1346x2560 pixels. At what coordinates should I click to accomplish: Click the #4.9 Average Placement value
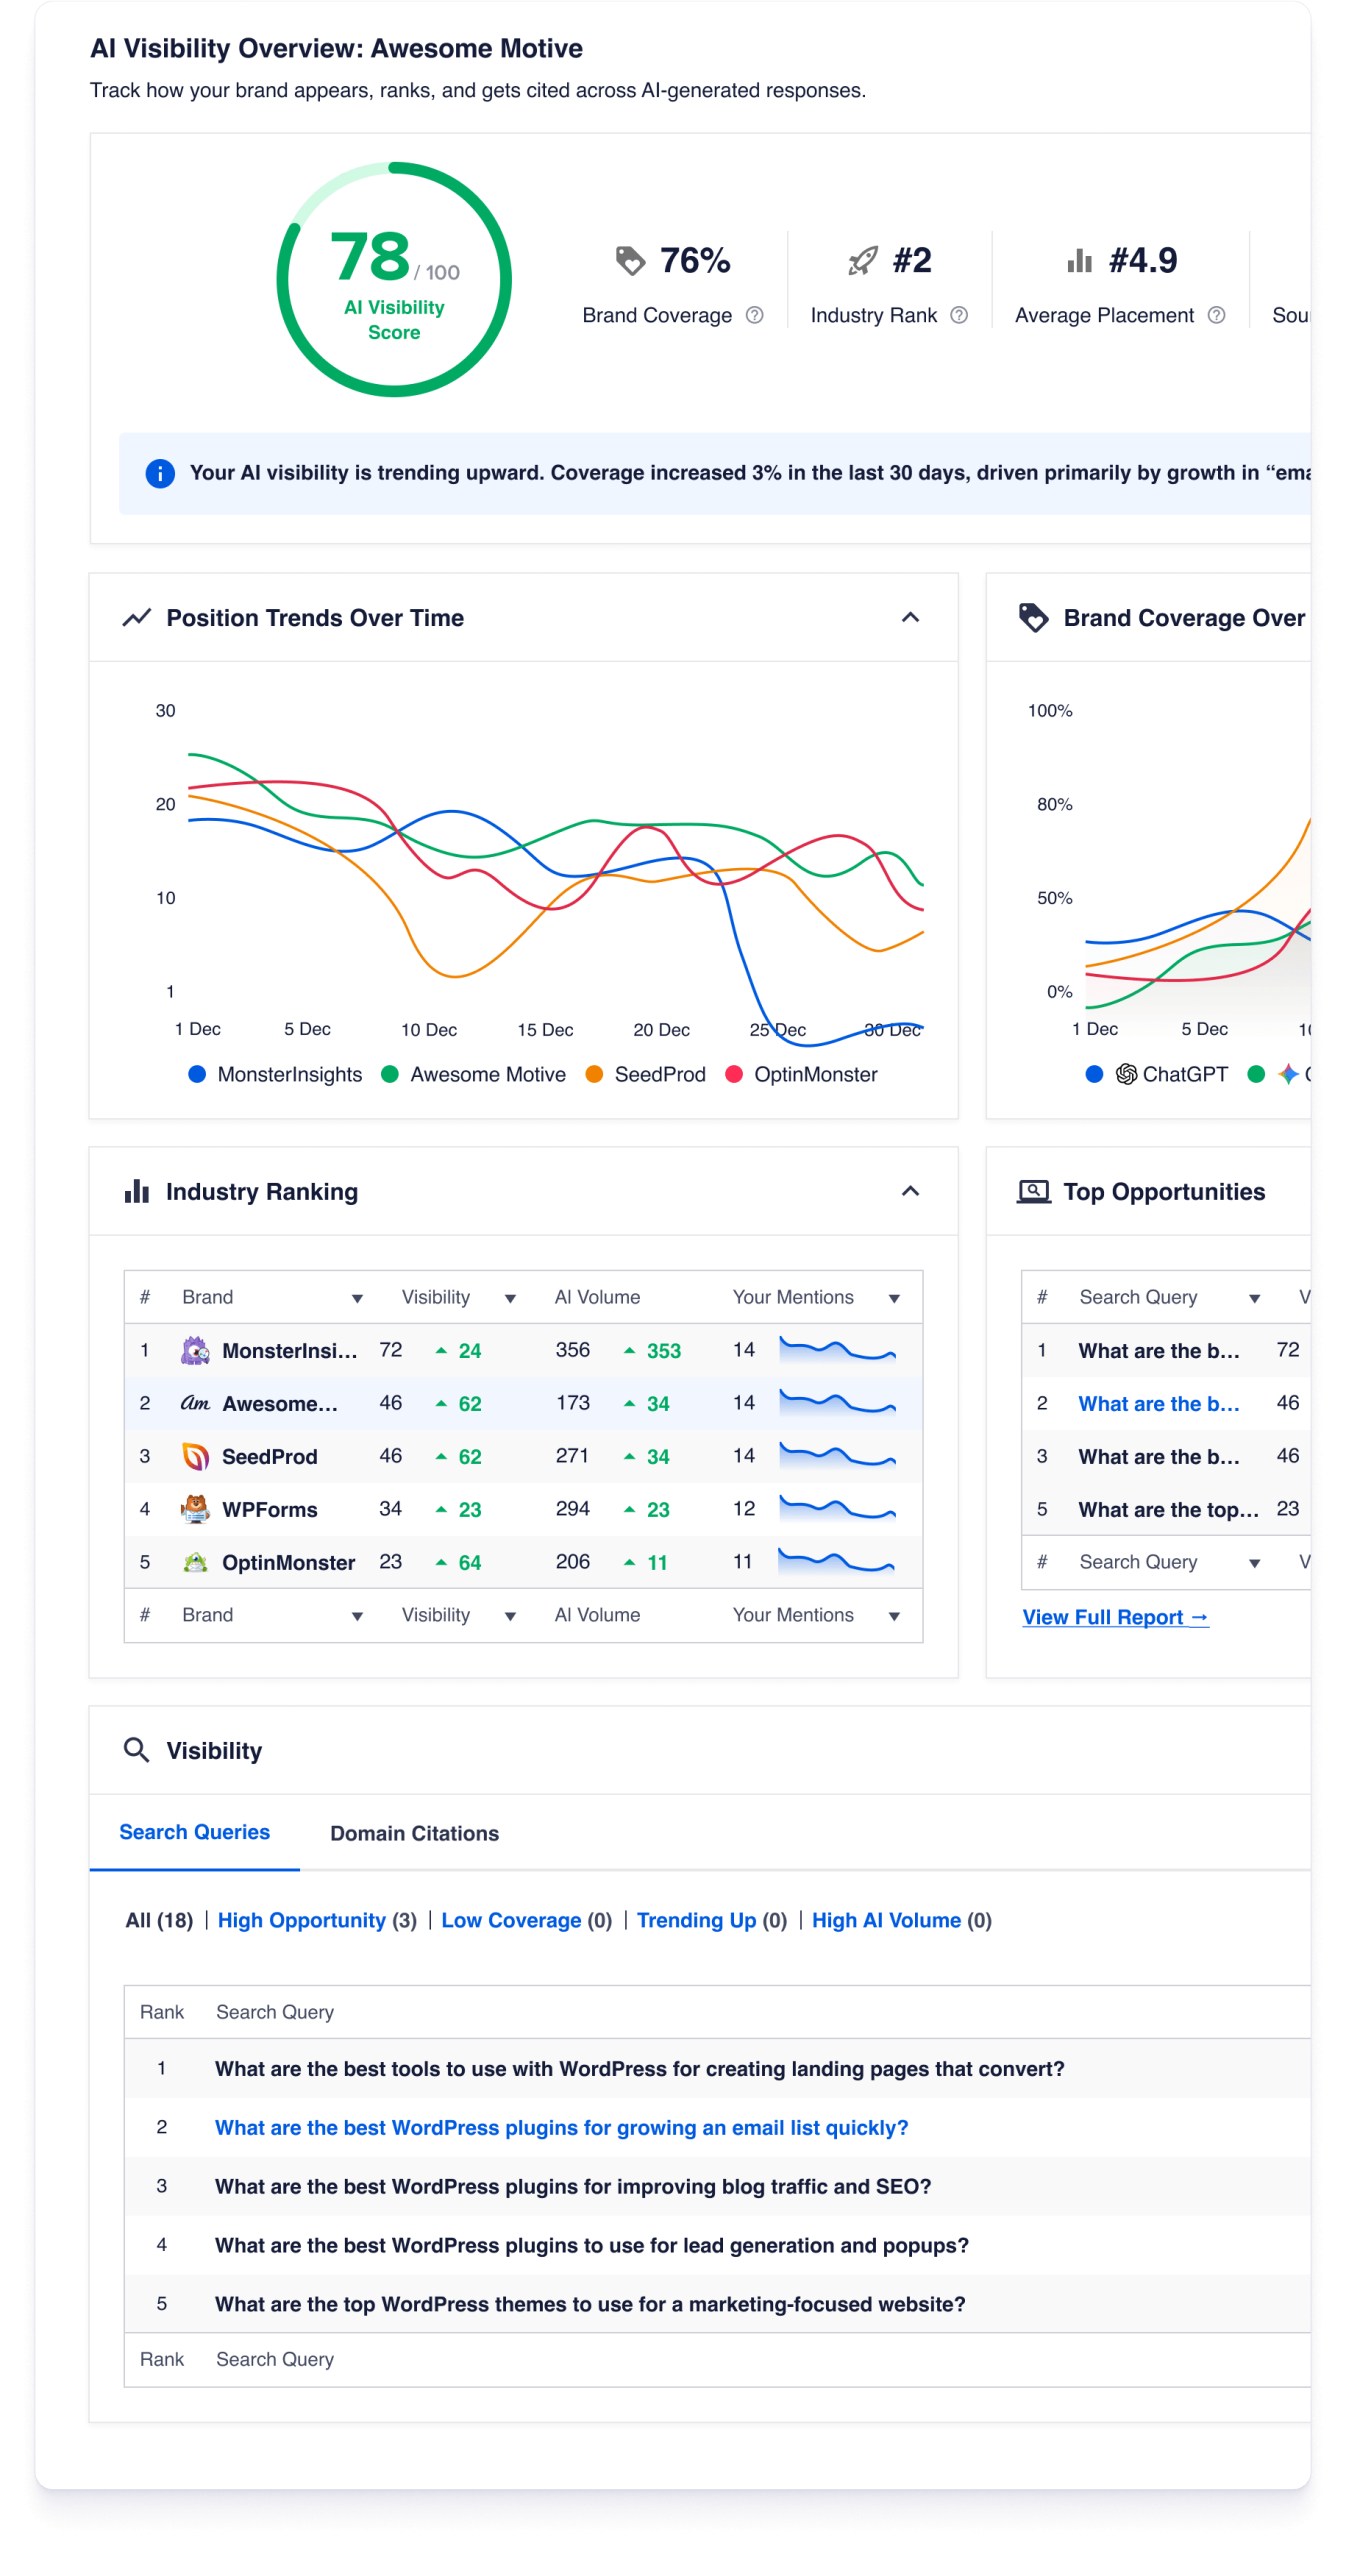point(1143,261)
